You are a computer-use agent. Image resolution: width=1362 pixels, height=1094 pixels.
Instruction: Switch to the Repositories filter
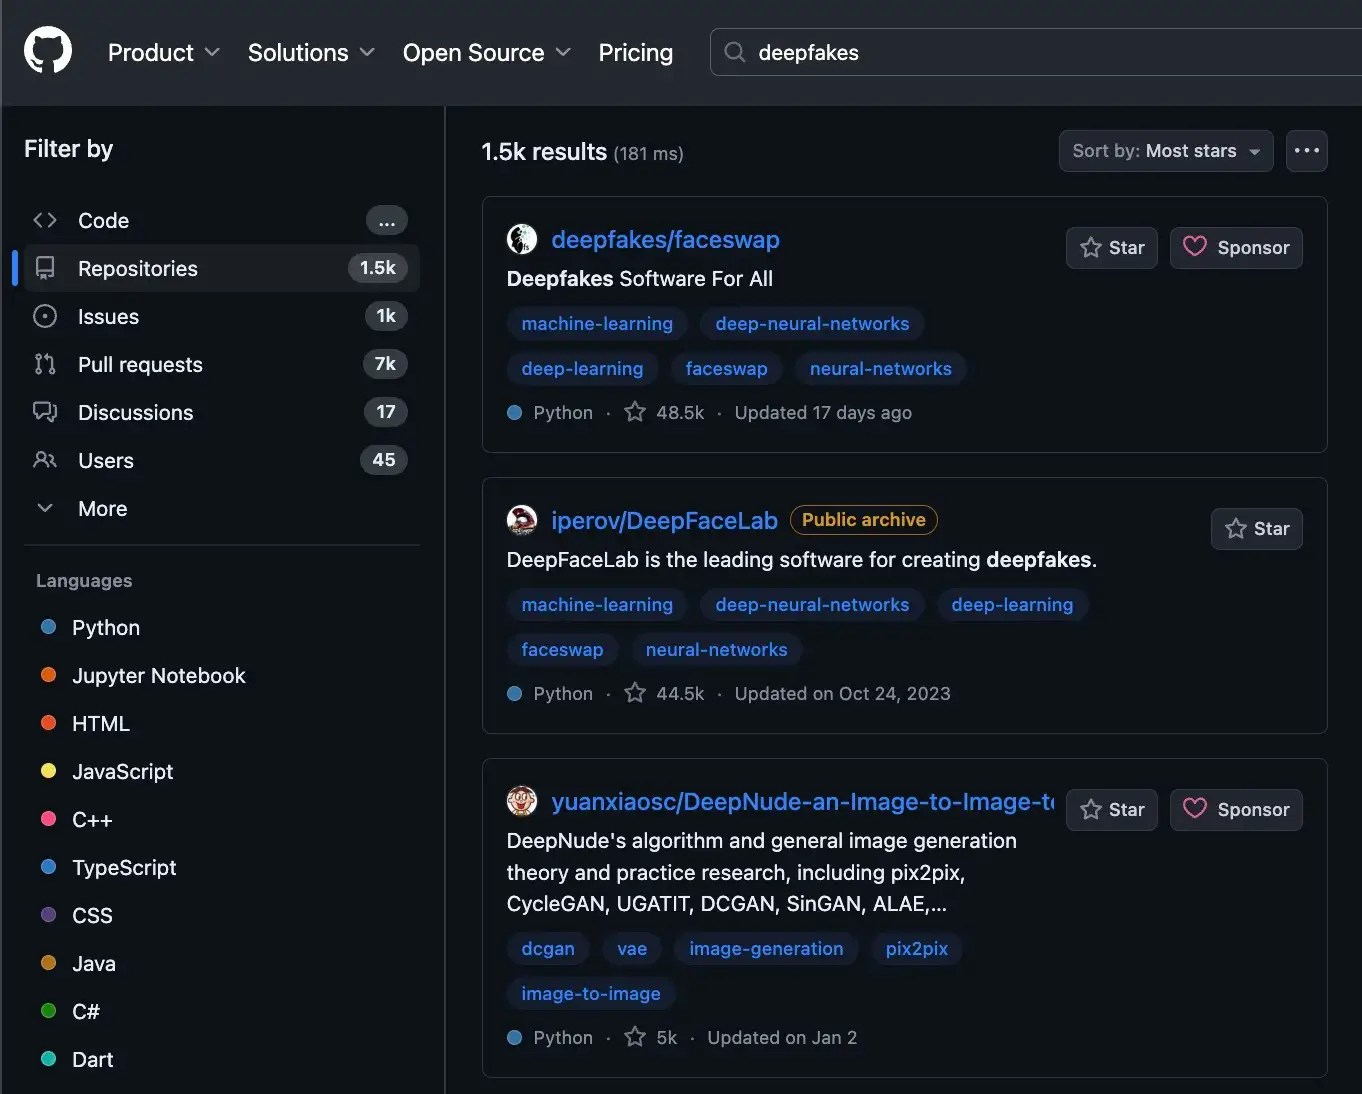(138, 268)
